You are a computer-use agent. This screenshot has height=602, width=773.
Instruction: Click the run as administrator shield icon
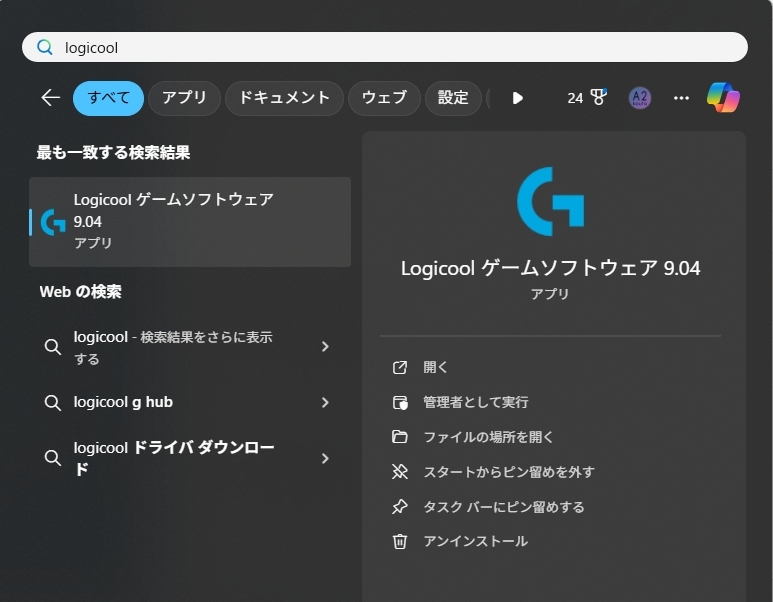point(400,402)
